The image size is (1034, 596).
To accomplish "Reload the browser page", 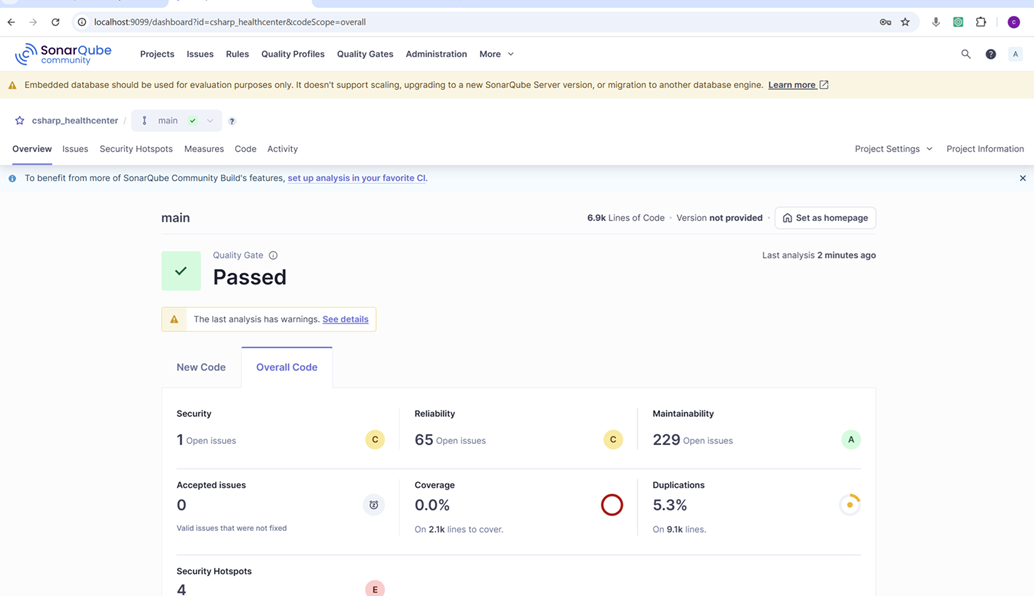I will coord(55,22).
